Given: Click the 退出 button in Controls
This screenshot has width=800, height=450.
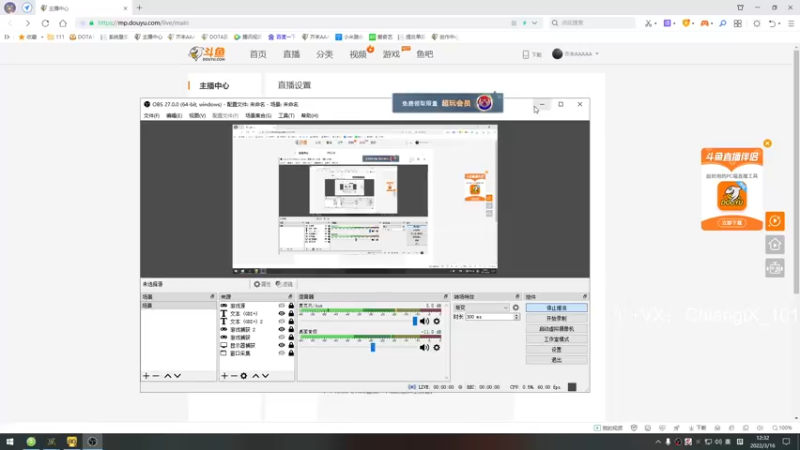Looking at the screenshot, I should [556, 360].
